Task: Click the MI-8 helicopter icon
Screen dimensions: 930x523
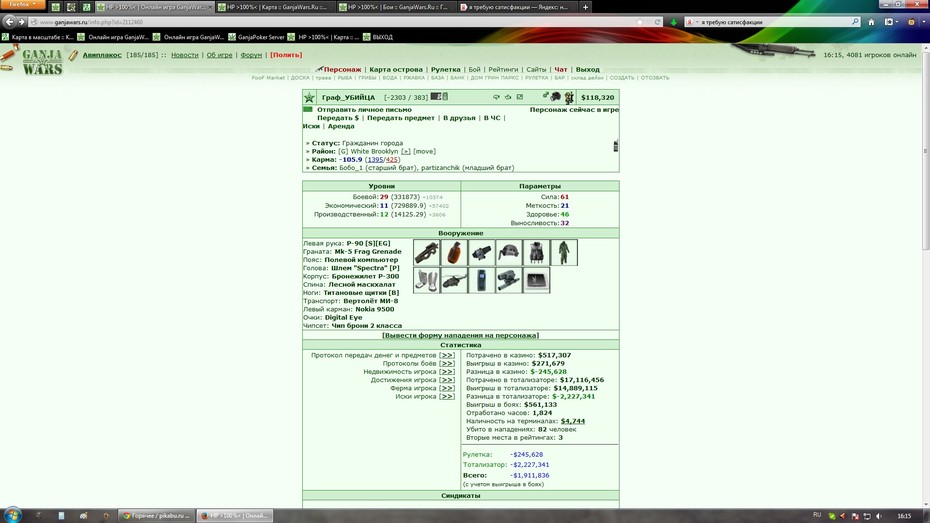Action: point(454,280)
